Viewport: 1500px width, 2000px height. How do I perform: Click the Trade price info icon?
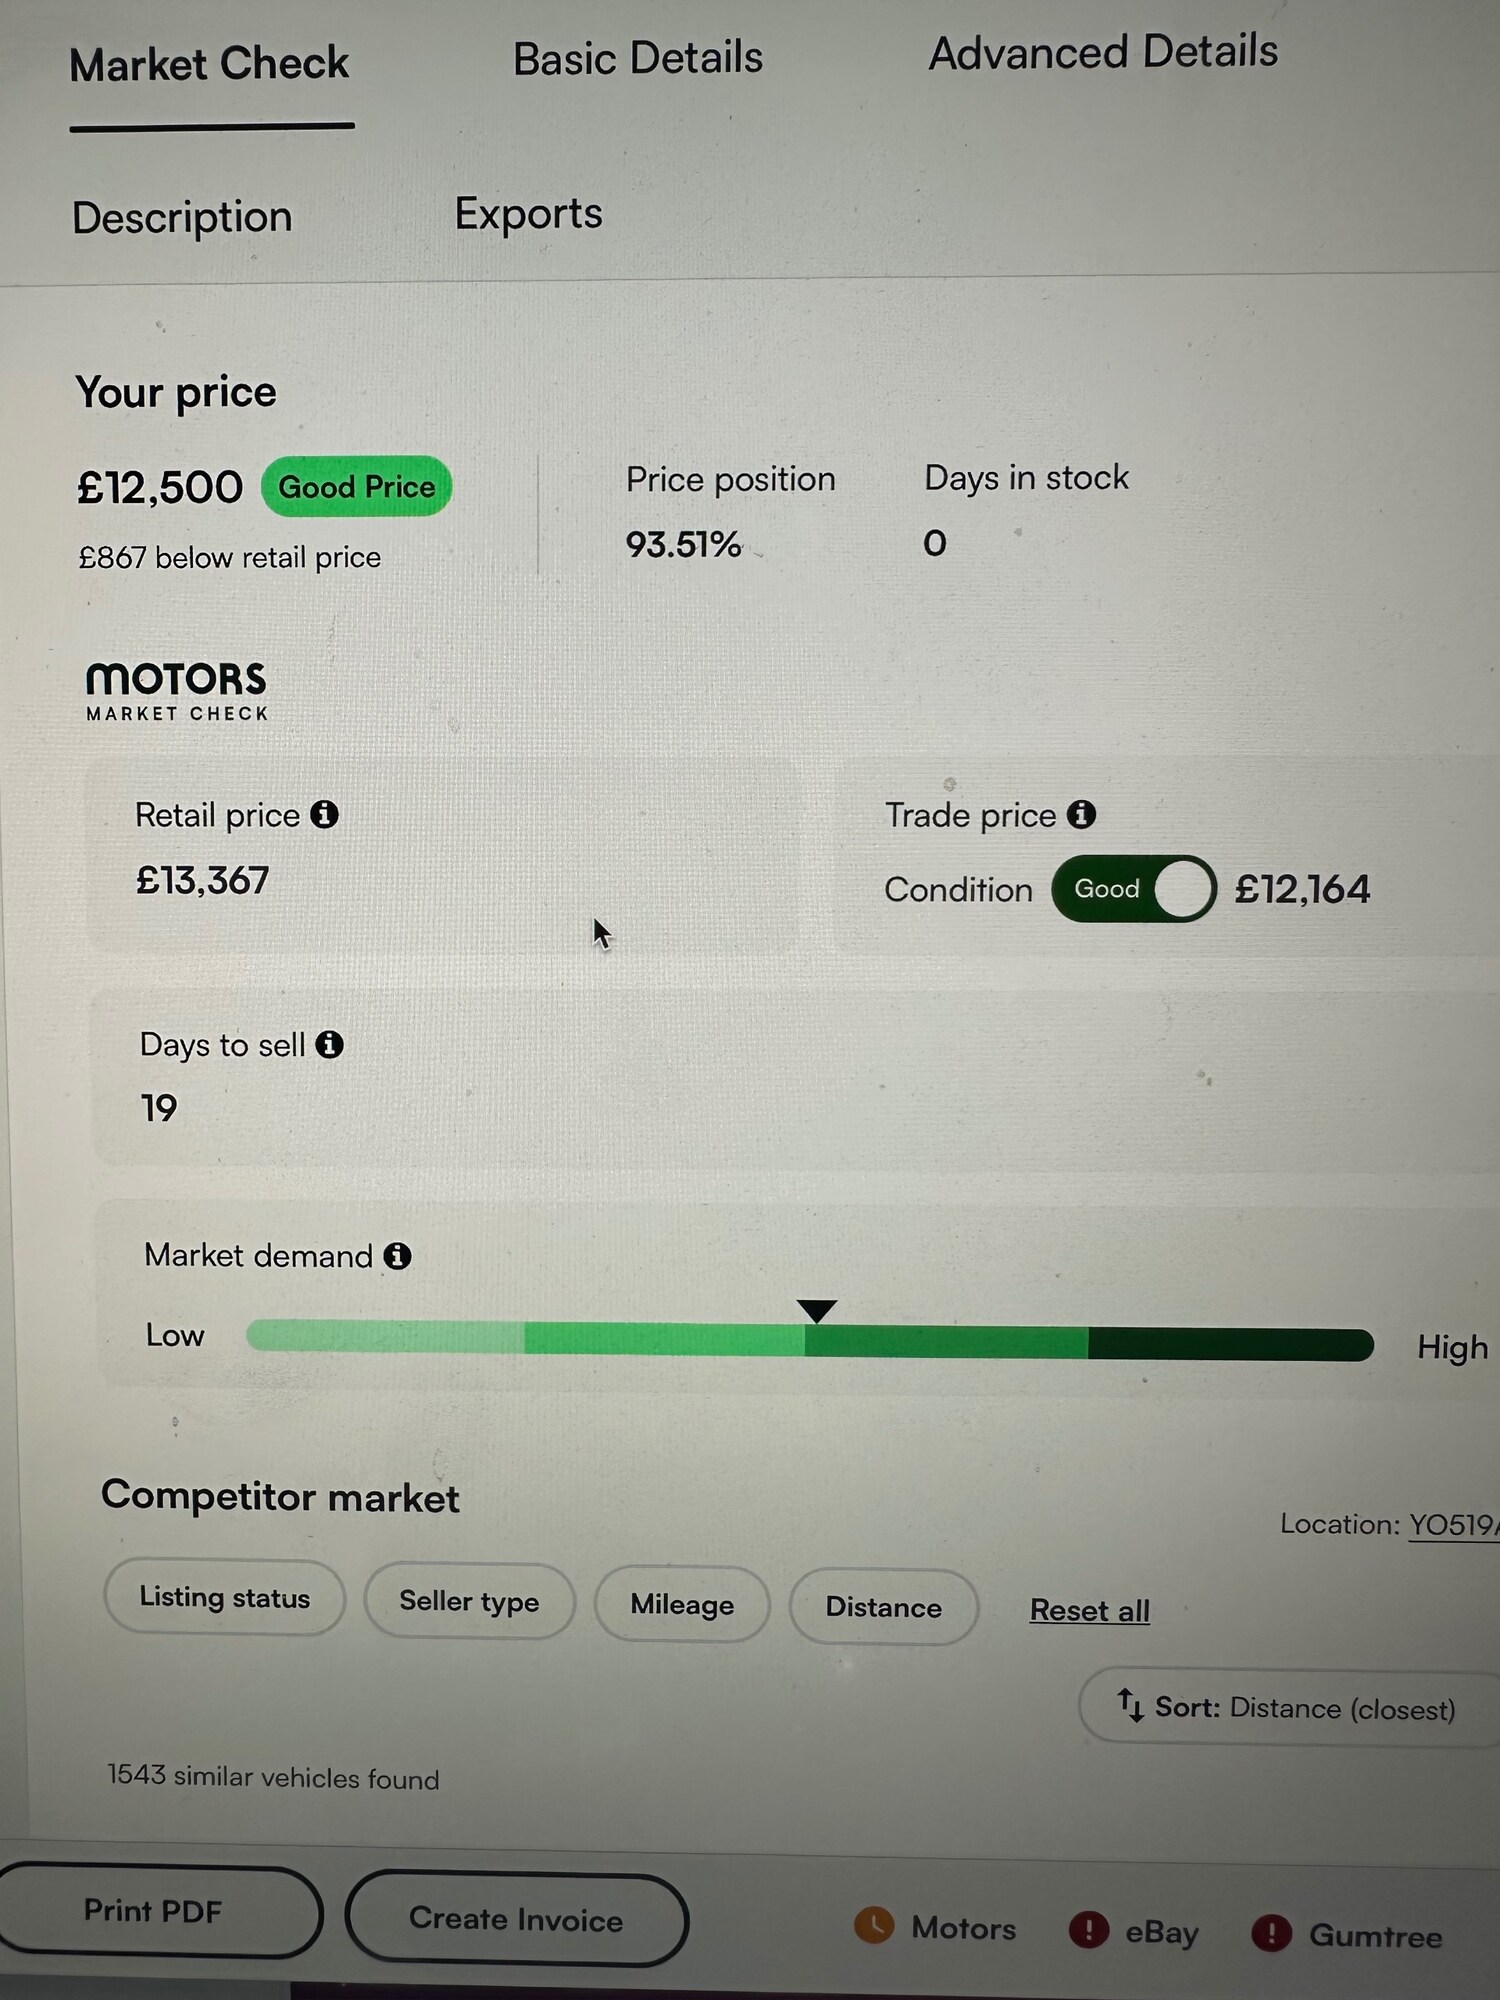pos(1081,815)
